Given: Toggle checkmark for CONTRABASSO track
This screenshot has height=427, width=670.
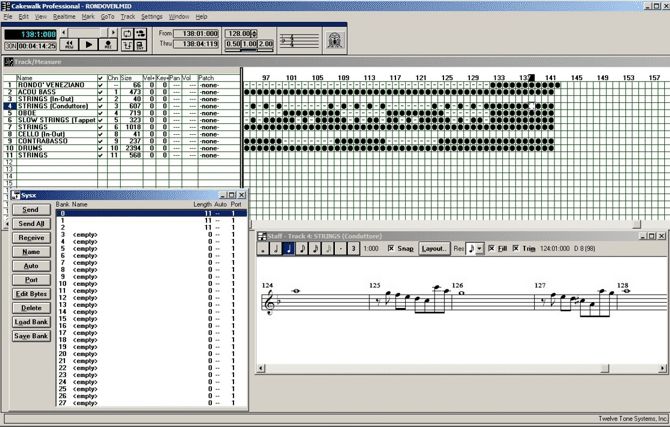Looking at the screenshot, I should (x=100, y=141).
